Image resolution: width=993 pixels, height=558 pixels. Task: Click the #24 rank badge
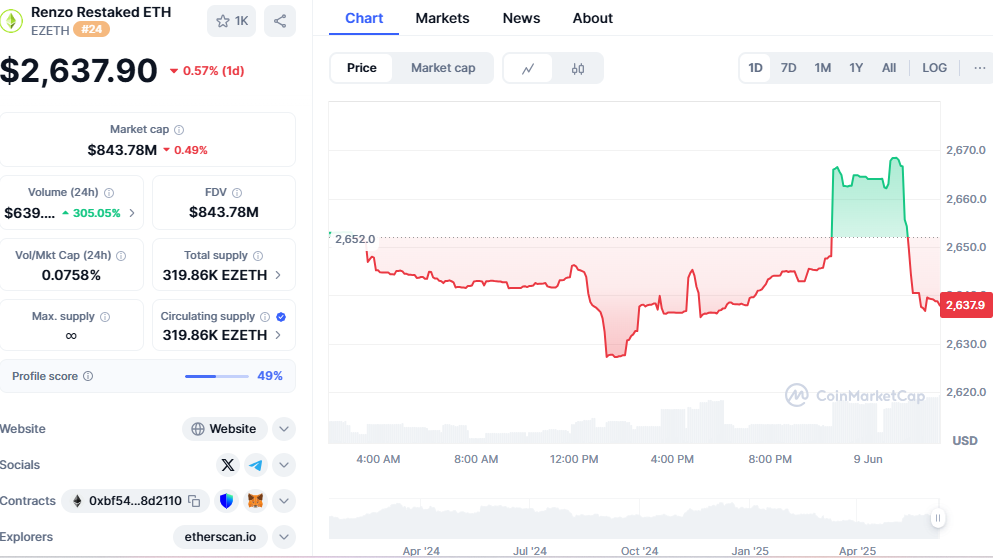(91, 29)
